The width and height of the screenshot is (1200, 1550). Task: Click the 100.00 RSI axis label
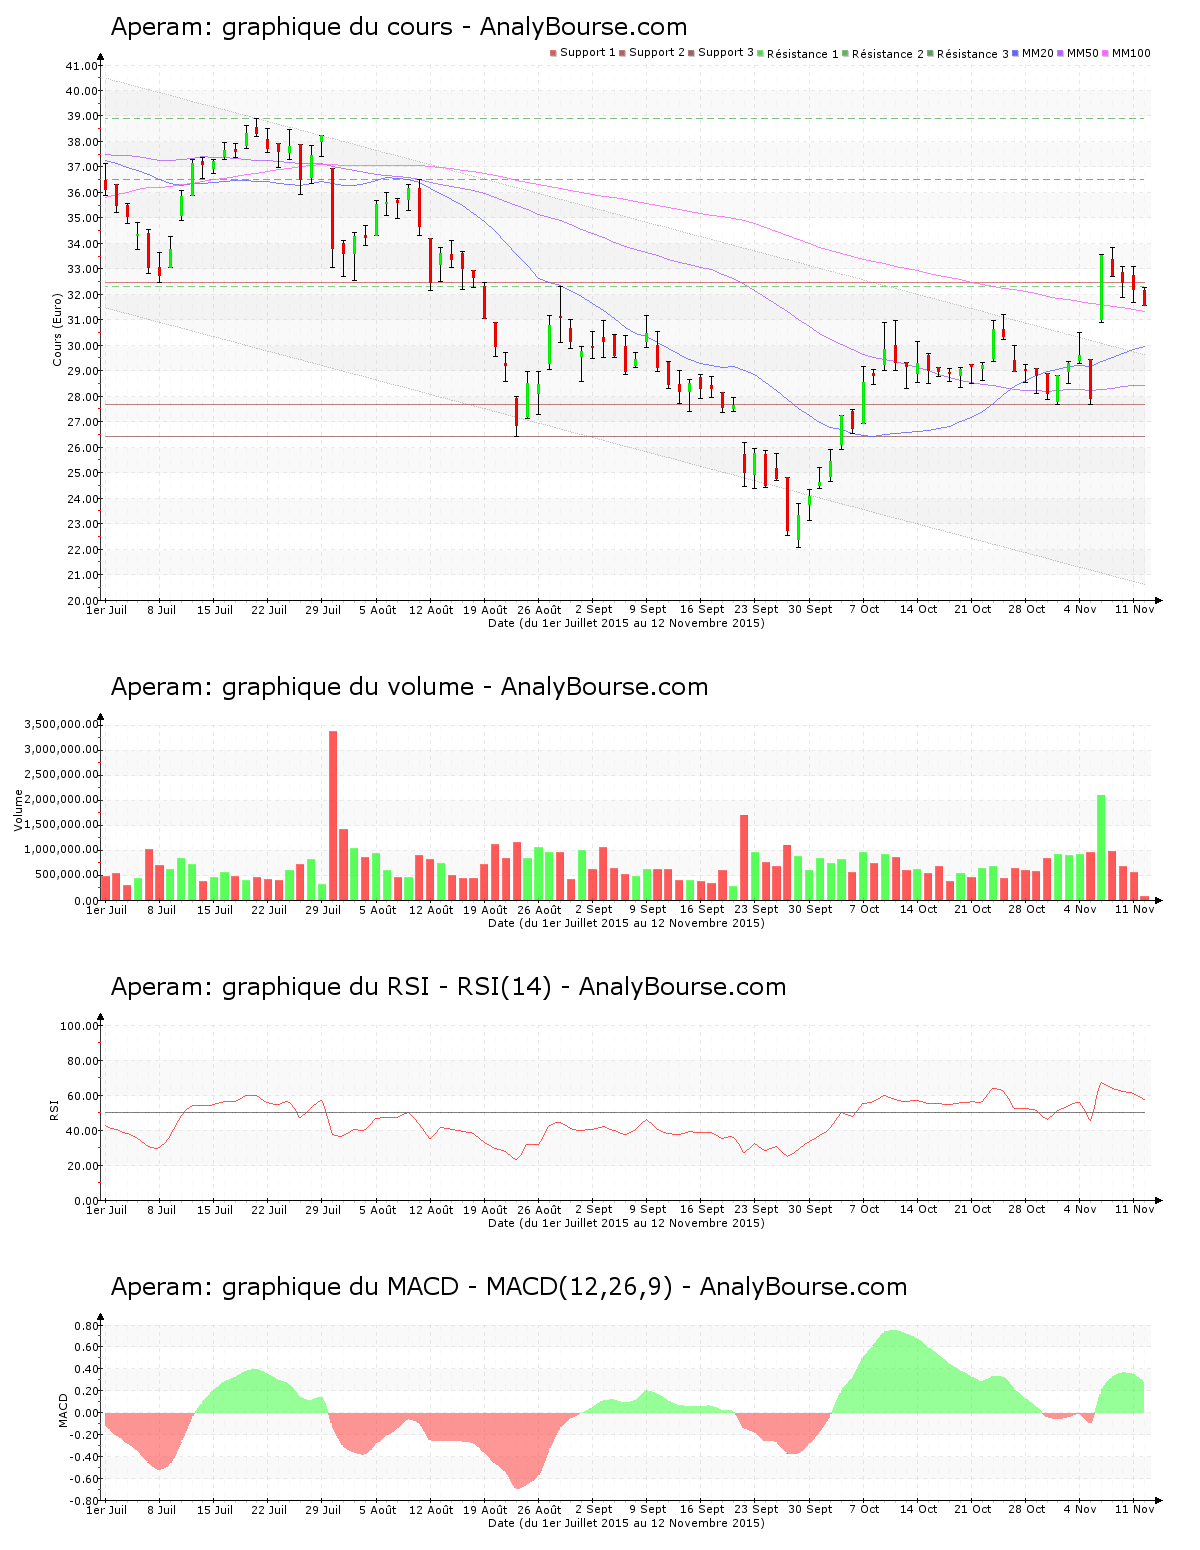click(x=79, y=1026)
